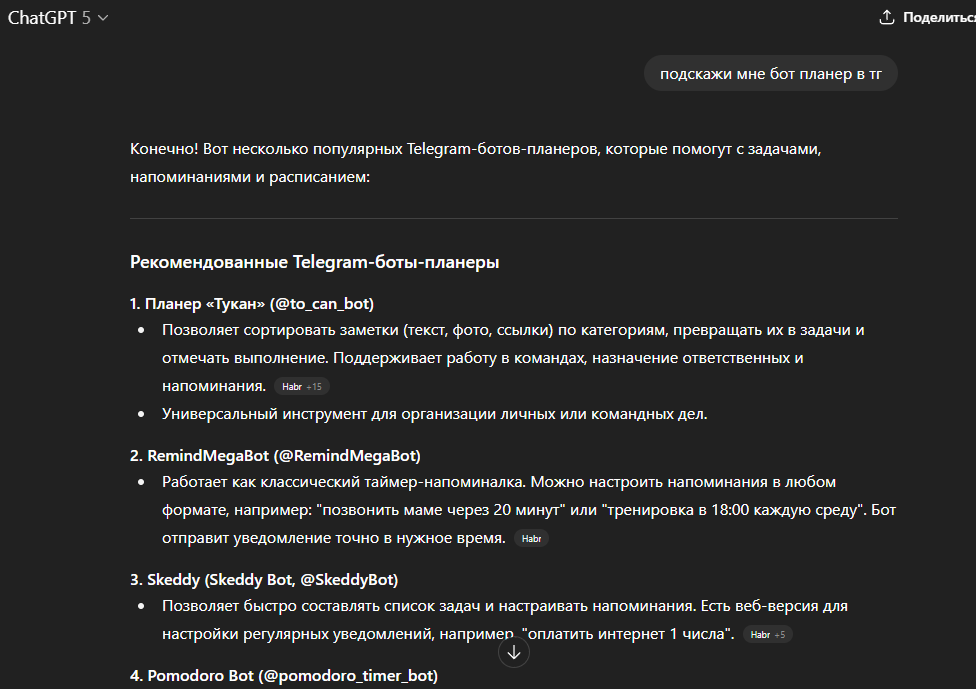Viewport: 976px width, 689px height.
Task: Click the heading 'Рекомендованные Telegram-боты-планеры'
Action: pyautogui.click(x=314, y=262)
